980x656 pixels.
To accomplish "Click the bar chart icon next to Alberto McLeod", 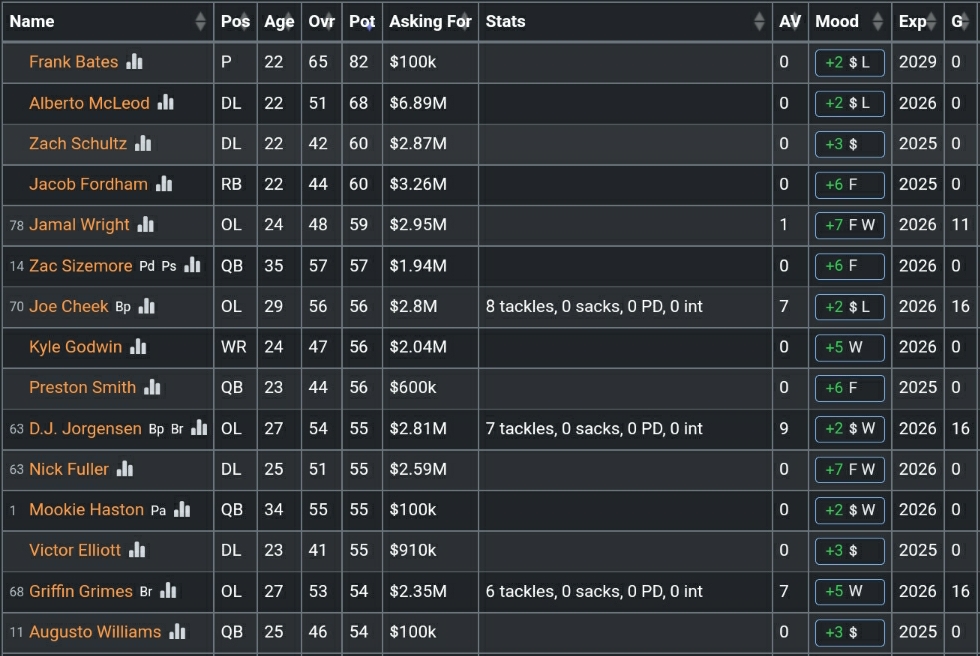I will coord(166,103).
